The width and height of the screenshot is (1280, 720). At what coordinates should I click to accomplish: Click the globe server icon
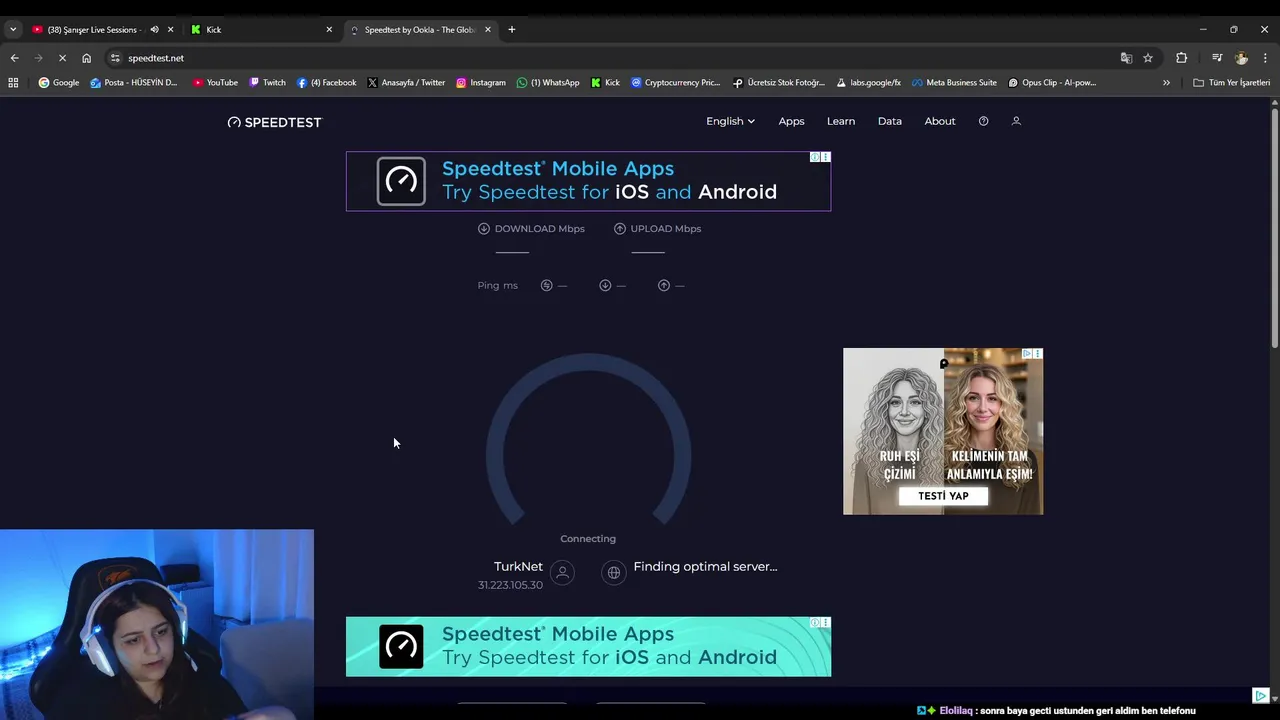[614, 572]
